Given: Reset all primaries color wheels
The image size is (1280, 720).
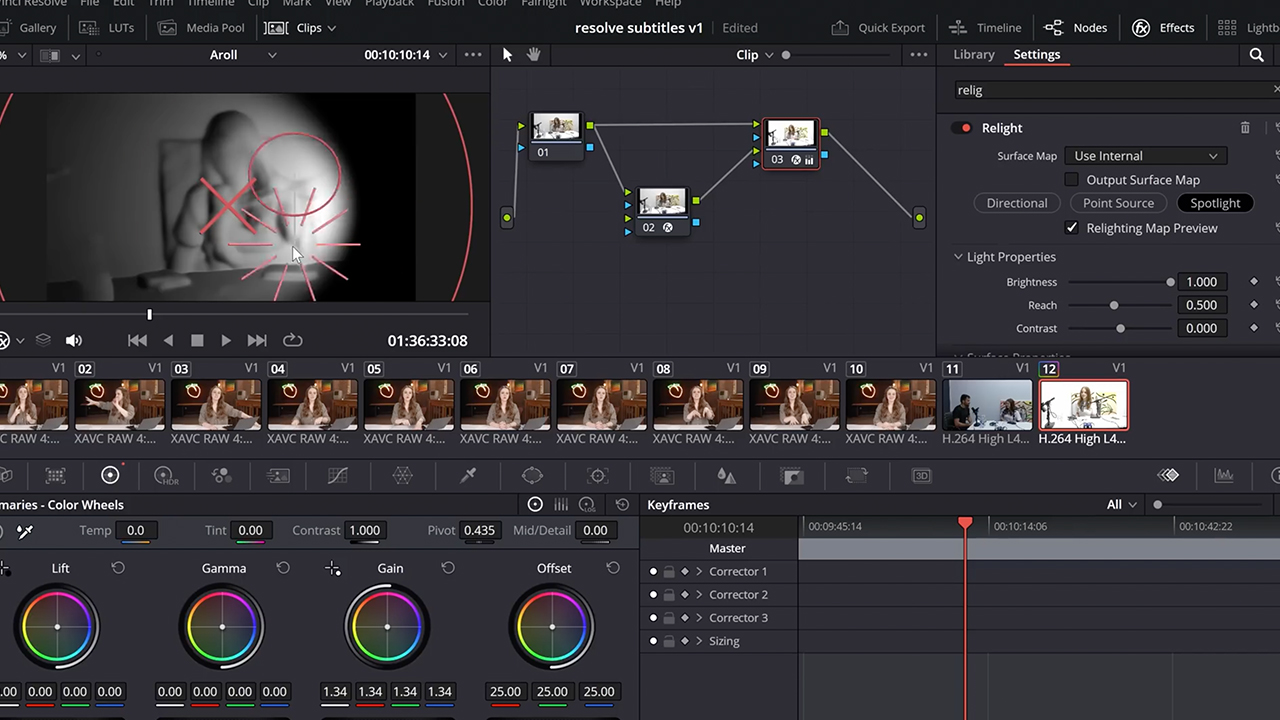Looking at the screenshot, I should point(623,505).
